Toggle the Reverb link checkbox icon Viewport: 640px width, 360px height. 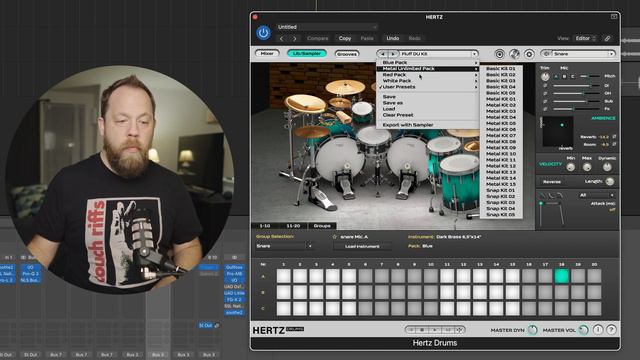(x=614, y=137)
